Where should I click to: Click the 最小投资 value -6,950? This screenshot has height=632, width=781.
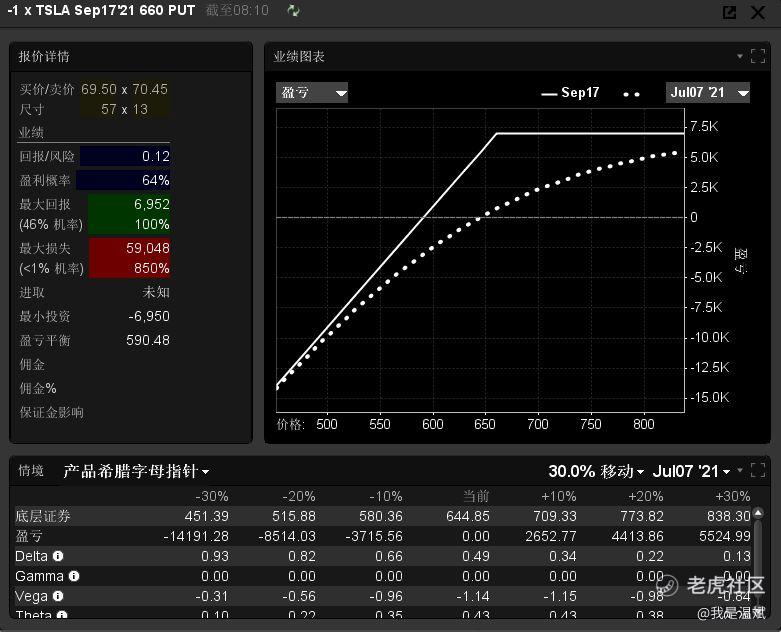click(x=149, y=316)
